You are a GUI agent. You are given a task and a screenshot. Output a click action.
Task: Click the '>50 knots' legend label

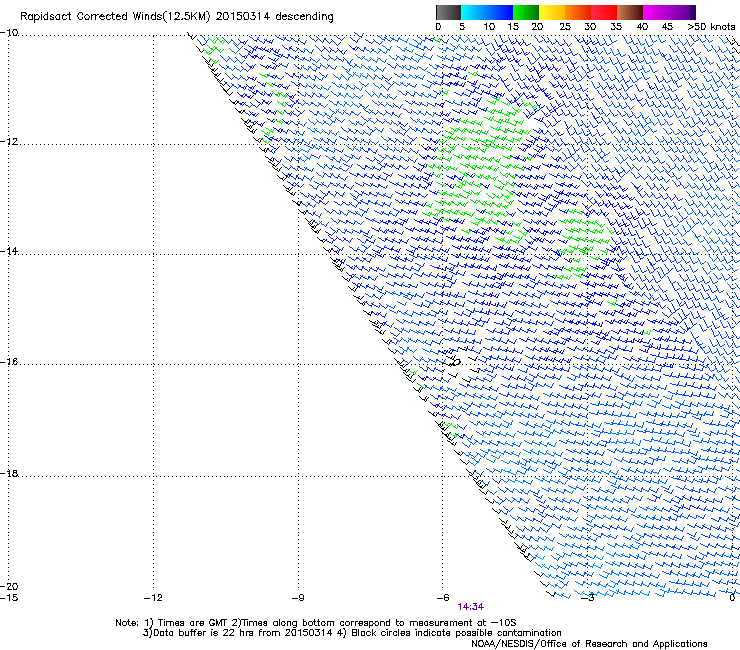click(711, 27)
